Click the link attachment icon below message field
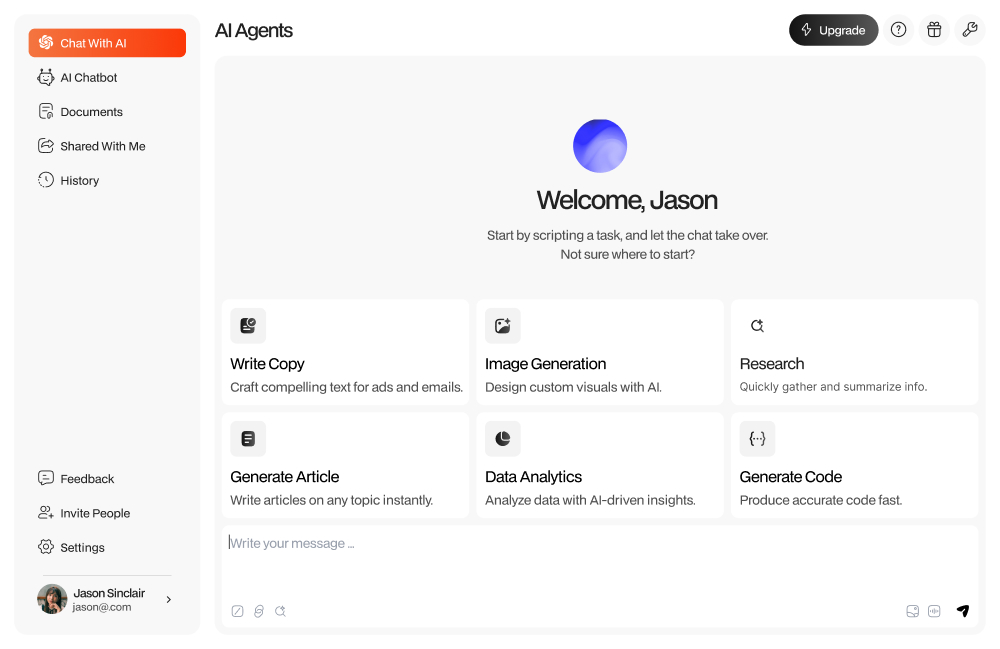The image size is (1000, 649). [259, 611]
